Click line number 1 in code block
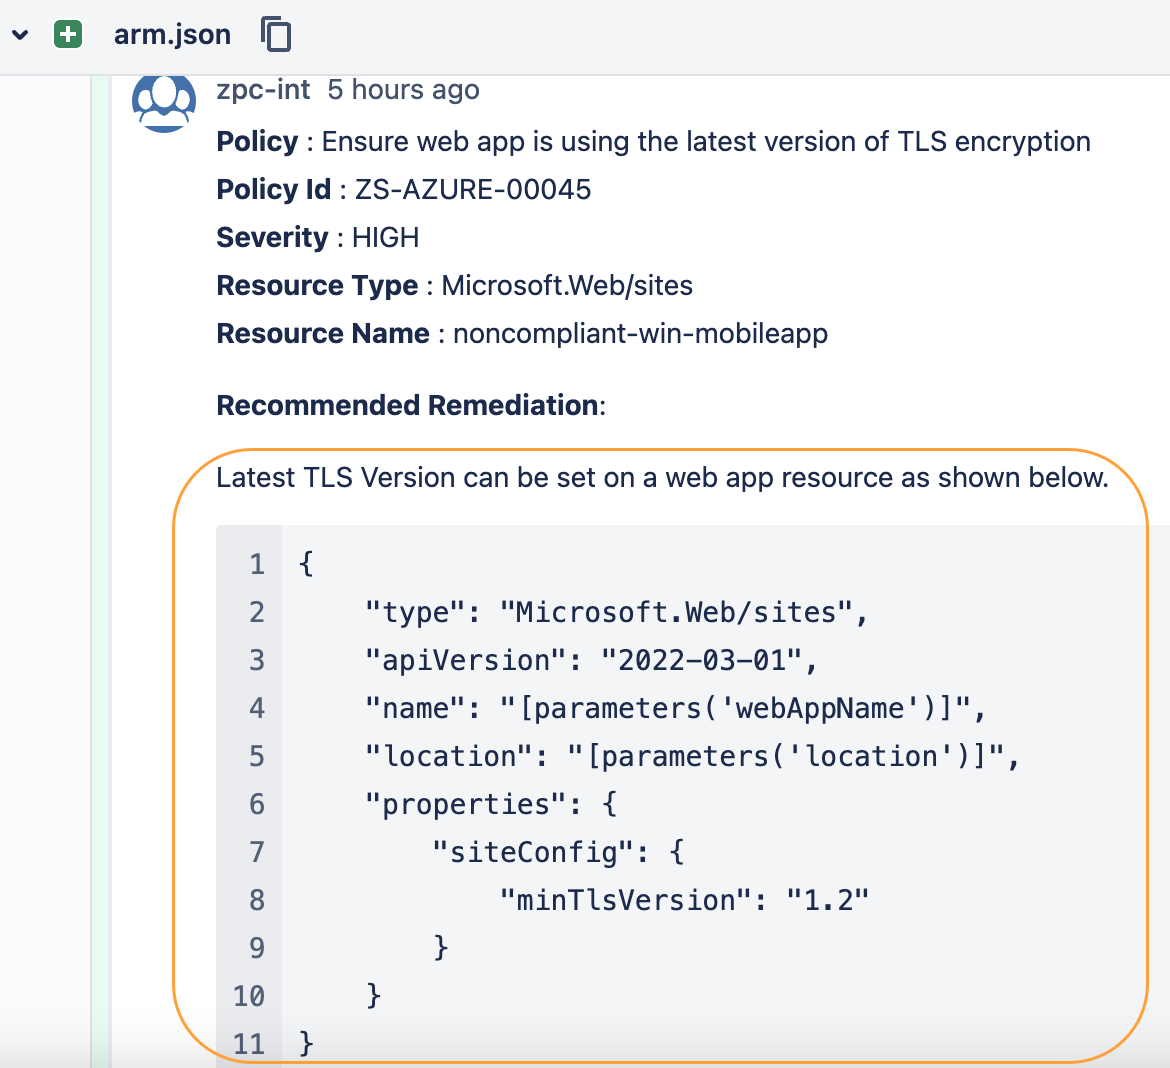Image resolution: width=1170 pixels, height=1068 pixels. [x=257, y=564]
